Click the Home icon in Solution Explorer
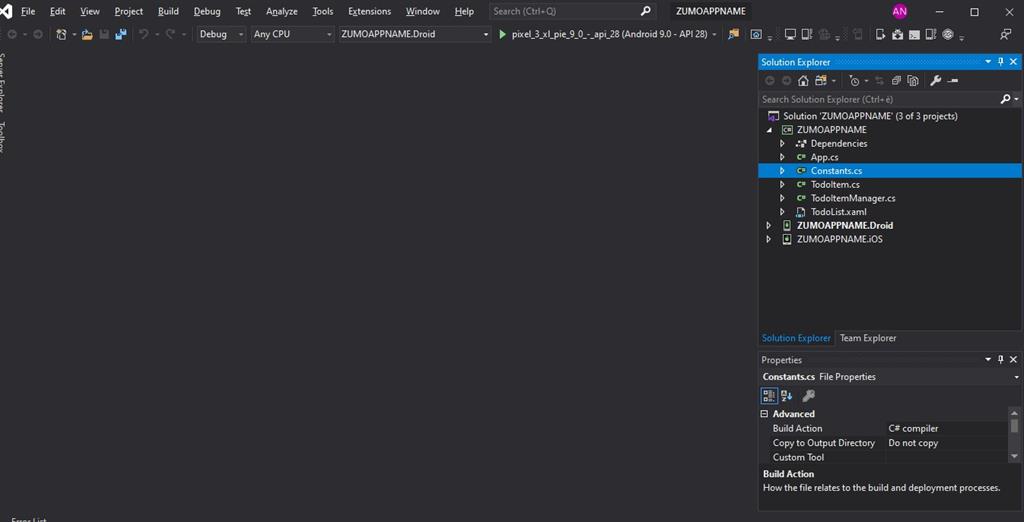The image size is (1024, 522). click(803, 80)
